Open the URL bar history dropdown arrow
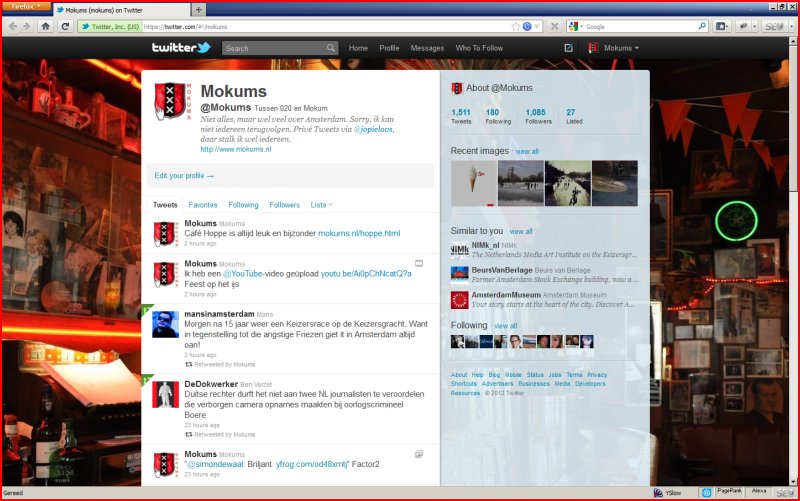This screenshot has height=501, width=800. [x=537, y=27]
